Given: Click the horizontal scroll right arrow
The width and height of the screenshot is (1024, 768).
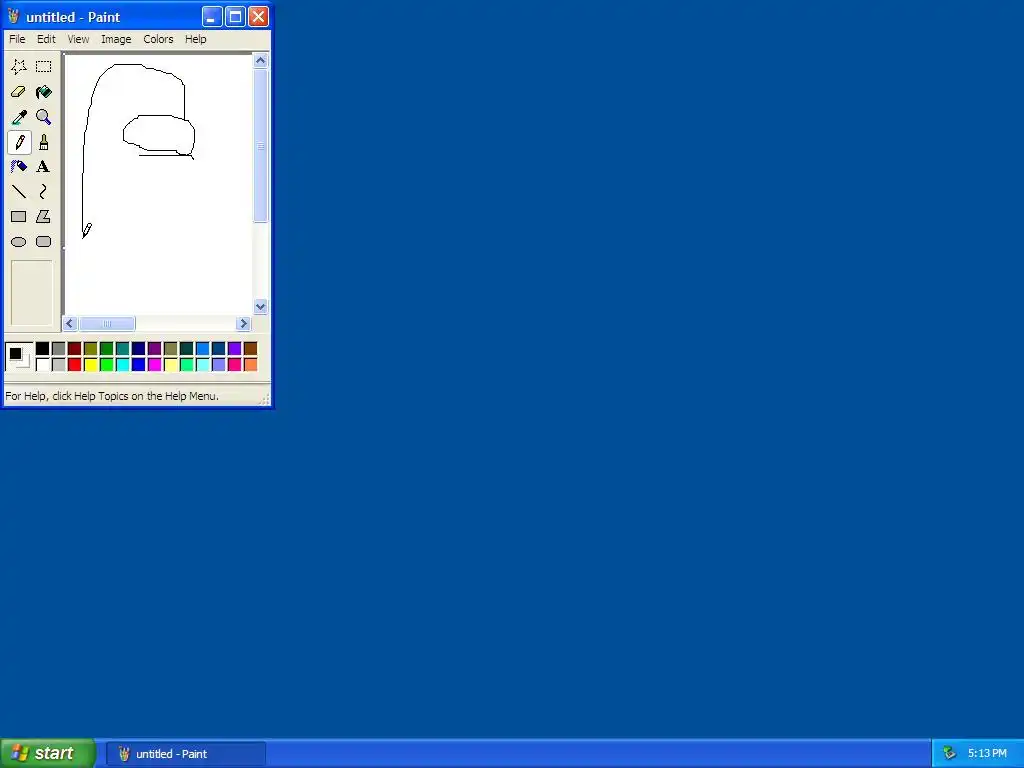Looking at the screenshot, I should [244, 323].
